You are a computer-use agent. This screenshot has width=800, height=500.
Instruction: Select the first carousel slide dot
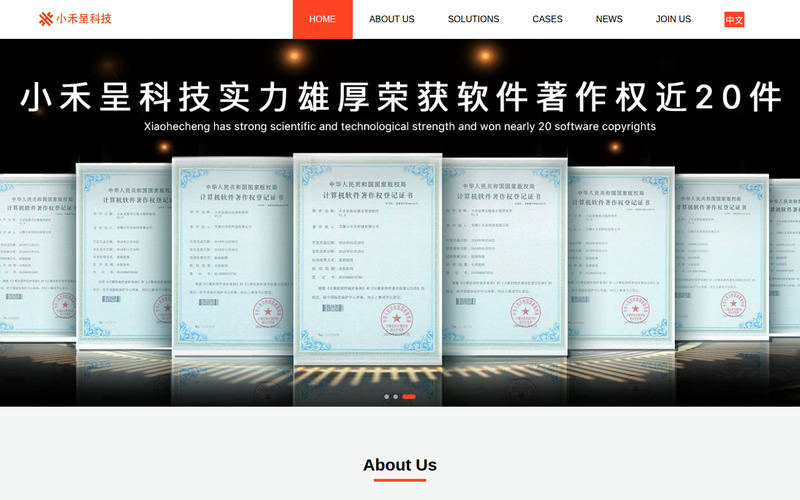click(386, 396)
